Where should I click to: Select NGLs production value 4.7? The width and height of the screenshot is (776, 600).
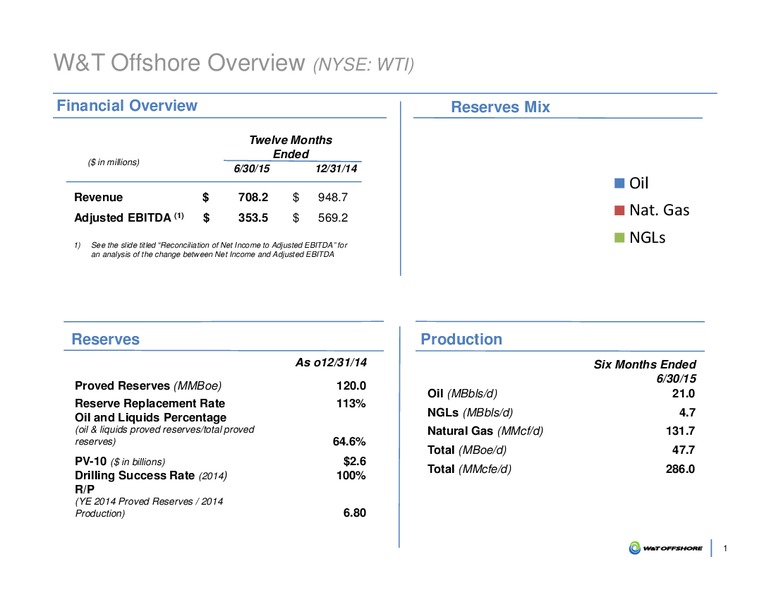pos(687,412)
